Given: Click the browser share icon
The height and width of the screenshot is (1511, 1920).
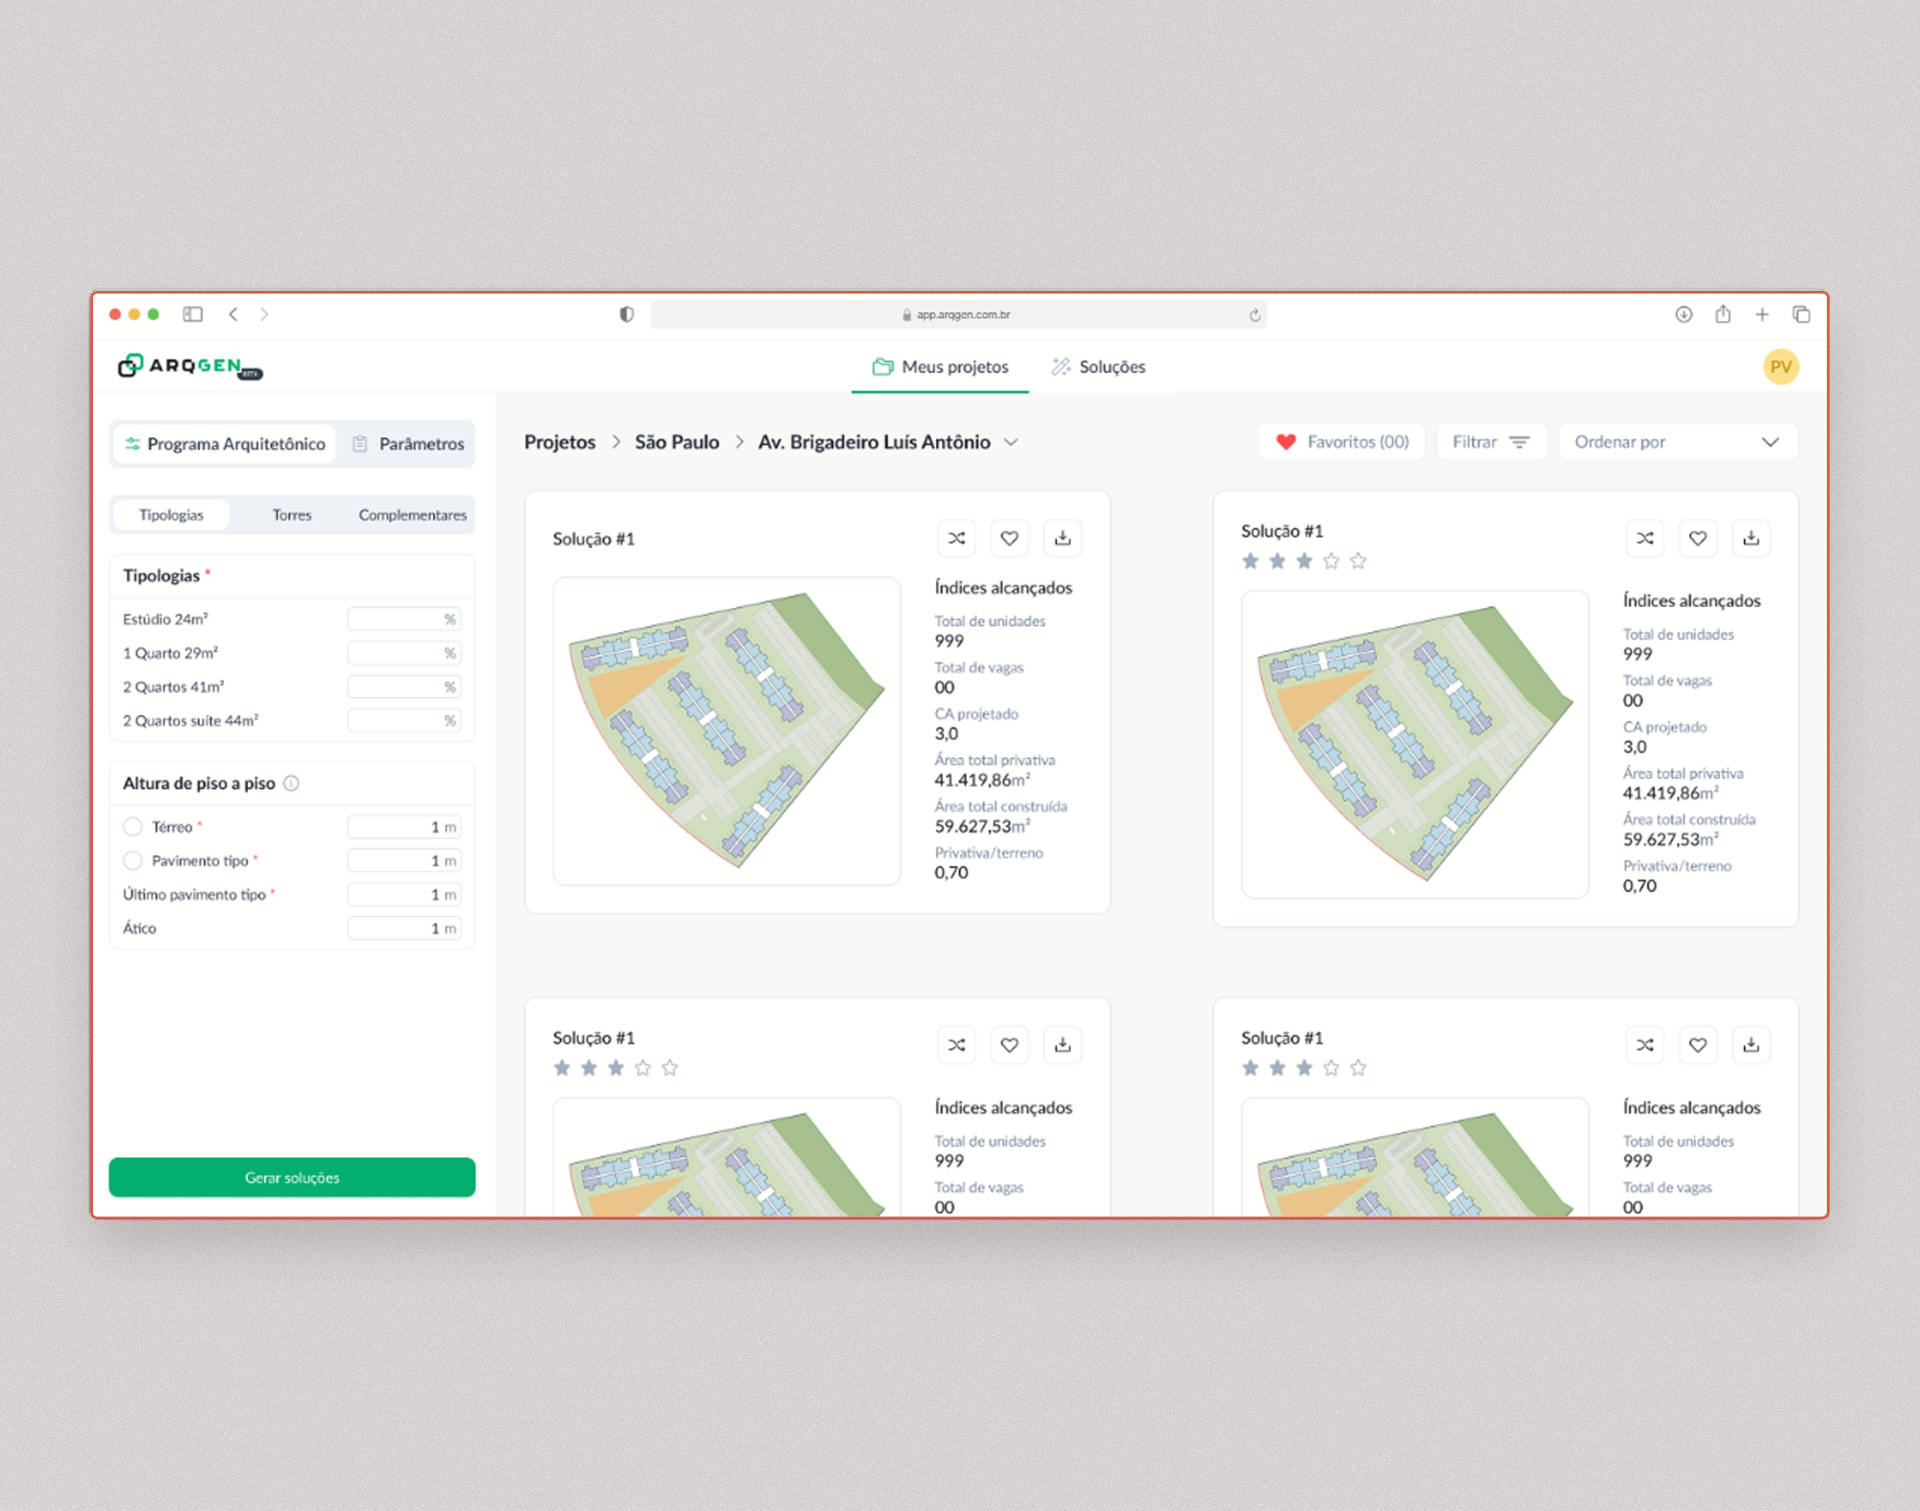Looking at the screenshot, I should (x=1722, y=314).
